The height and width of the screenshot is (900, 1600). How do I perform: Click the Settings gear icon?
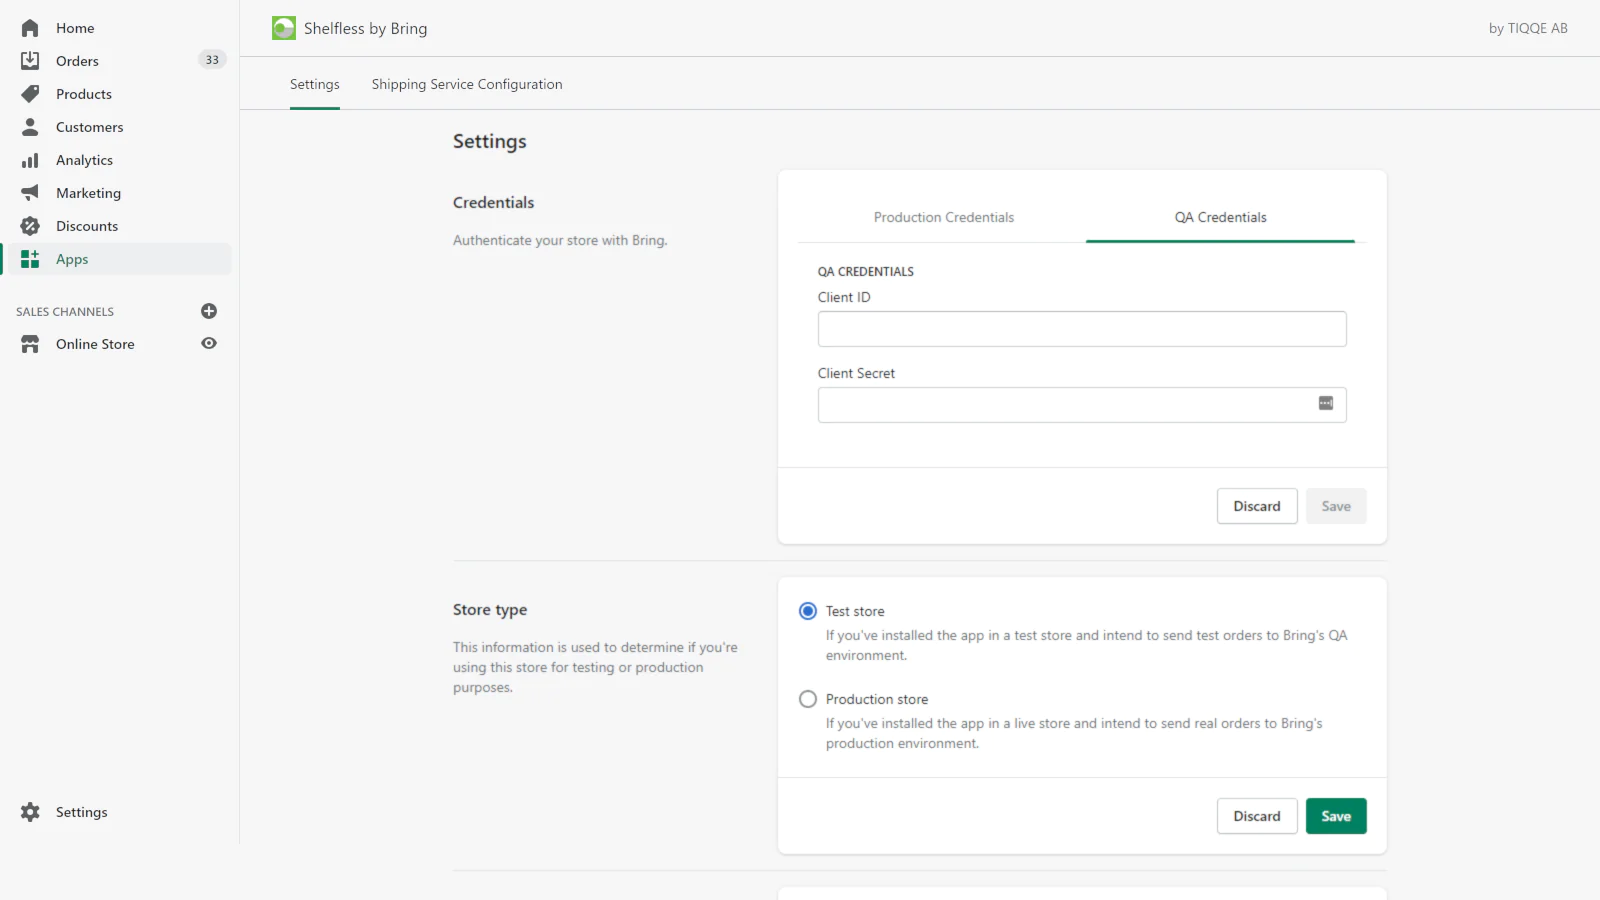coord(30,812)
